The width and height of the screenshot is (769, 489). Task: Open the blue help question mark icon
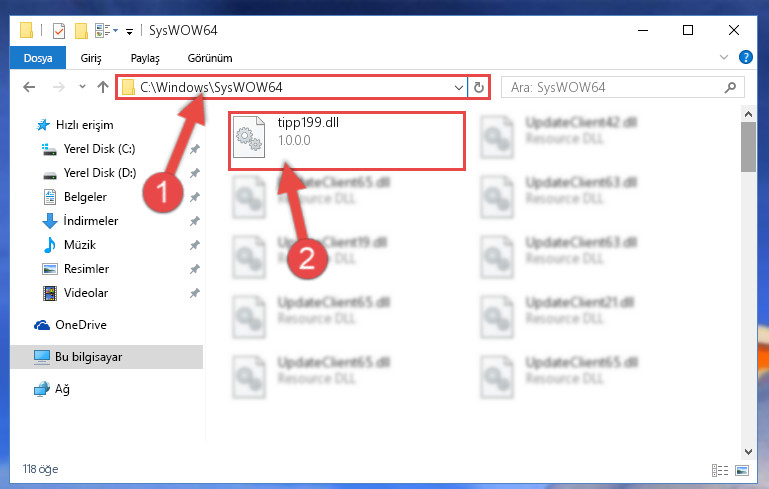[x=745, y=57]
